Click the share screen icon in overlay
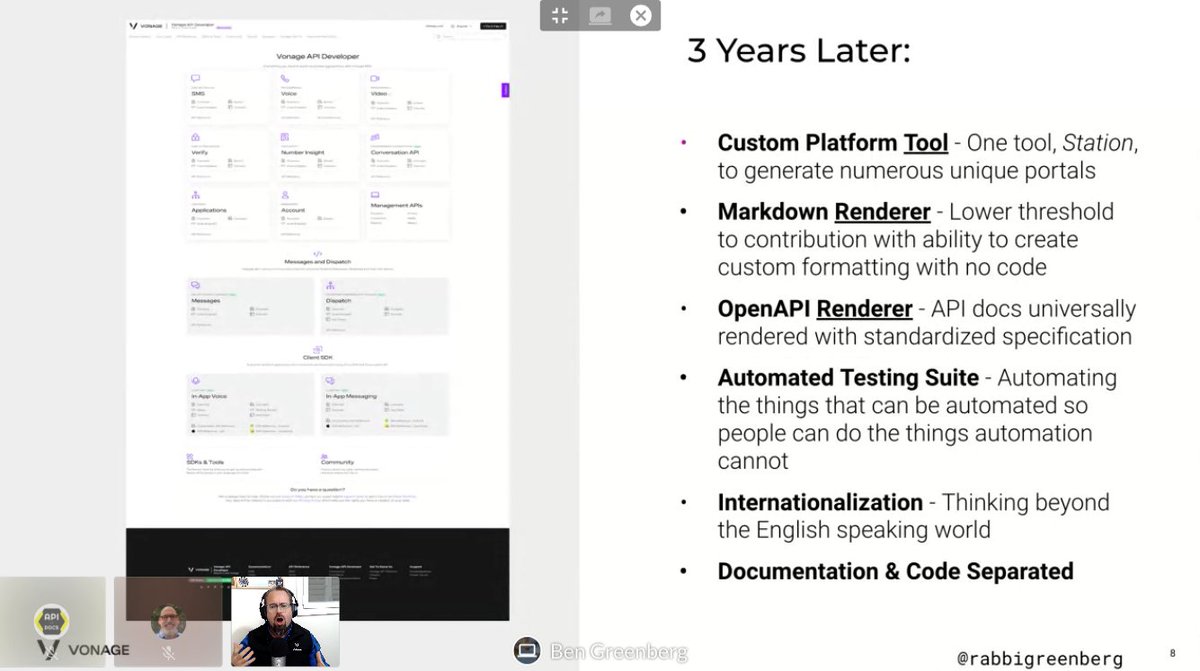The image size is (1200, 671). pos(600,15)
